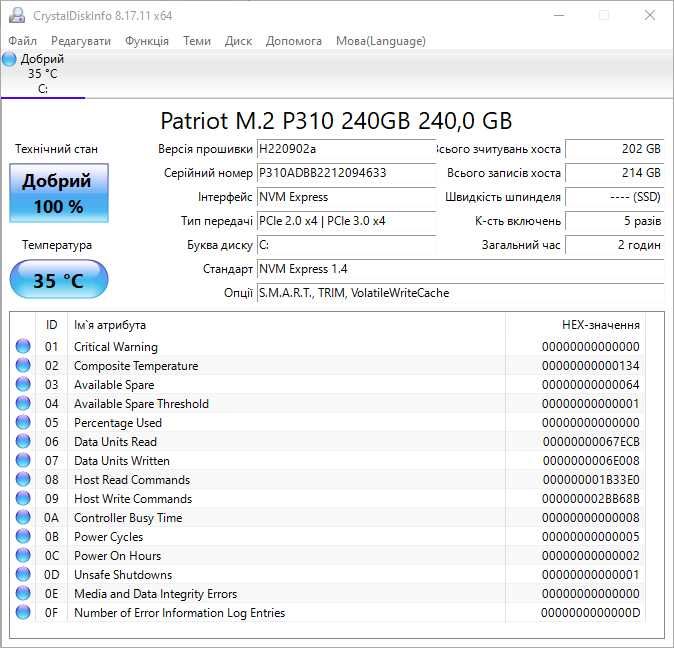Click total host reads value 202 GB
674x648 pixels.
pos(615,149)
